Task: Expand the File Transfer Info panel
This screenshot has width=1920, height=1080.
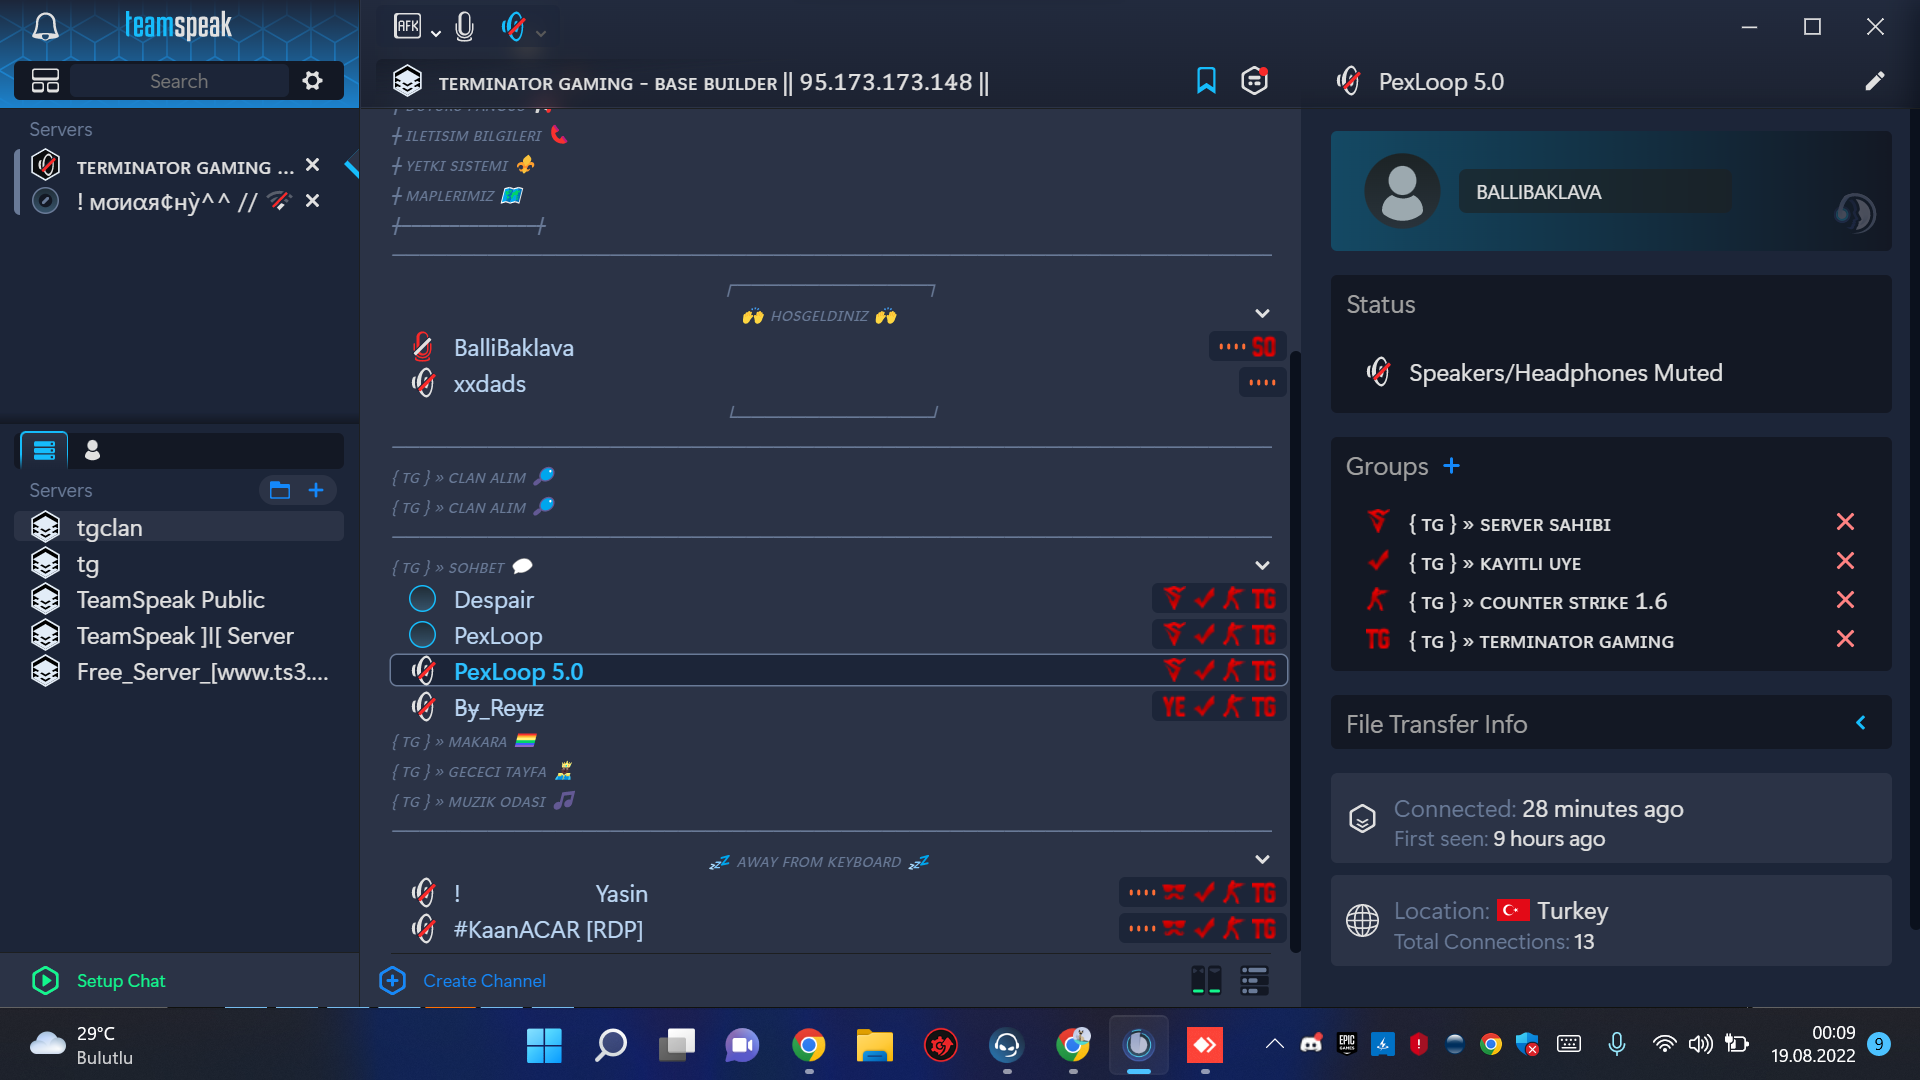Action: point(1861,722)
